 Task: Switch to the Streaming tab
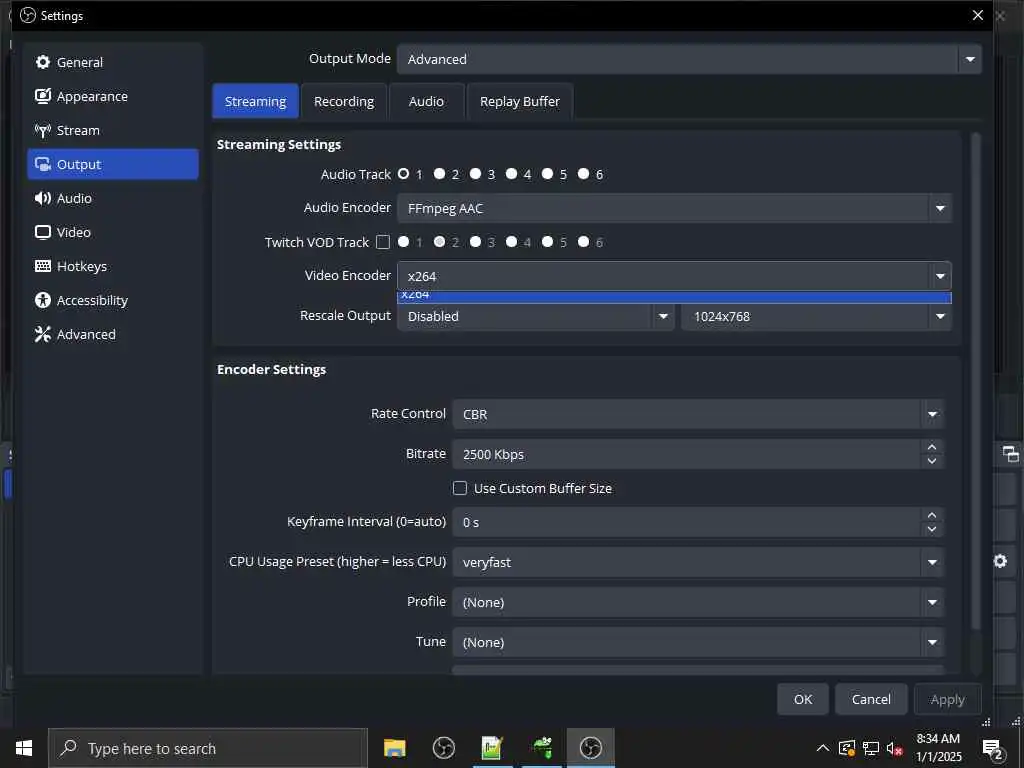click(255, 101)
